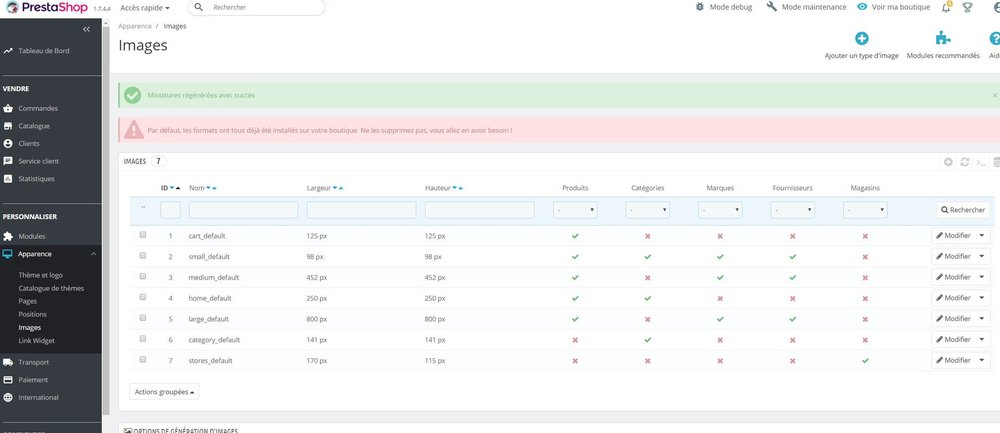Sort the ID column descending
Viewport: 1000px width, 433px height.
172,188
